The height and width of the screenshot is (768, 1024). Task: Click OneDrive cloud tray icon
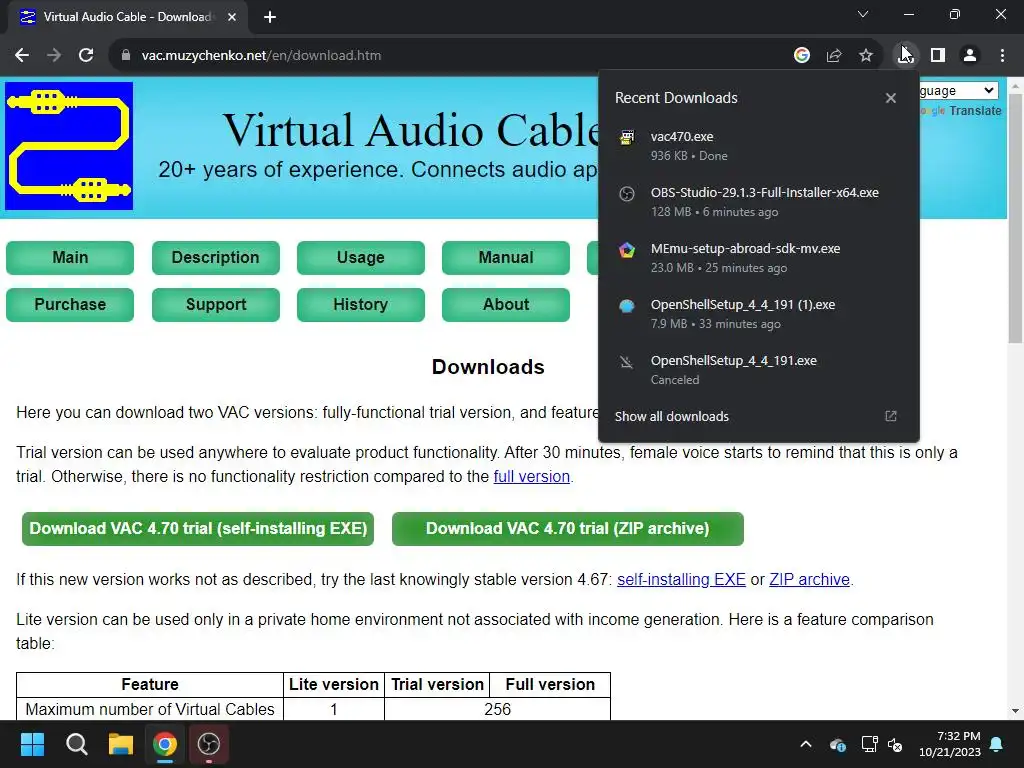838,744
